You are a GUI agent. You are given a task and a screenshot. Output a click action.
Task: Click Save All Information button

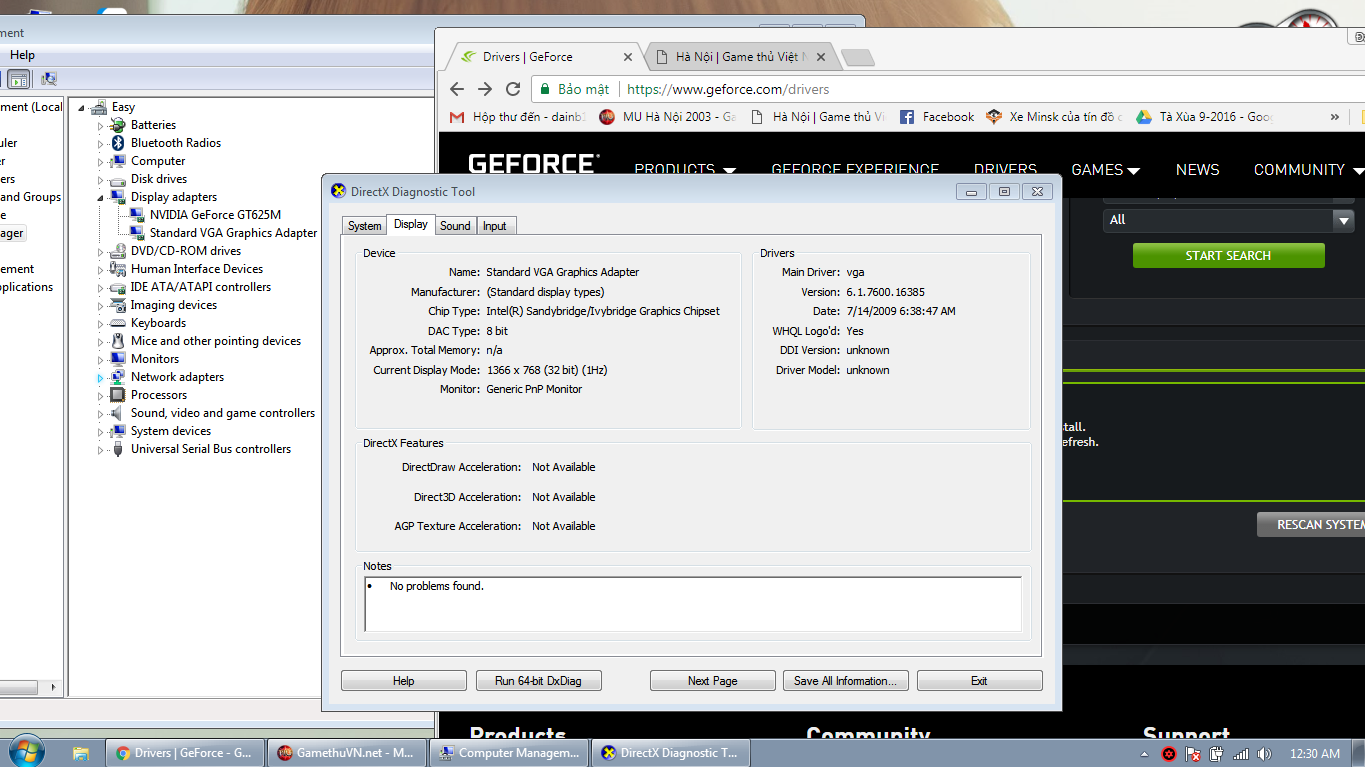tap(845, 681)
